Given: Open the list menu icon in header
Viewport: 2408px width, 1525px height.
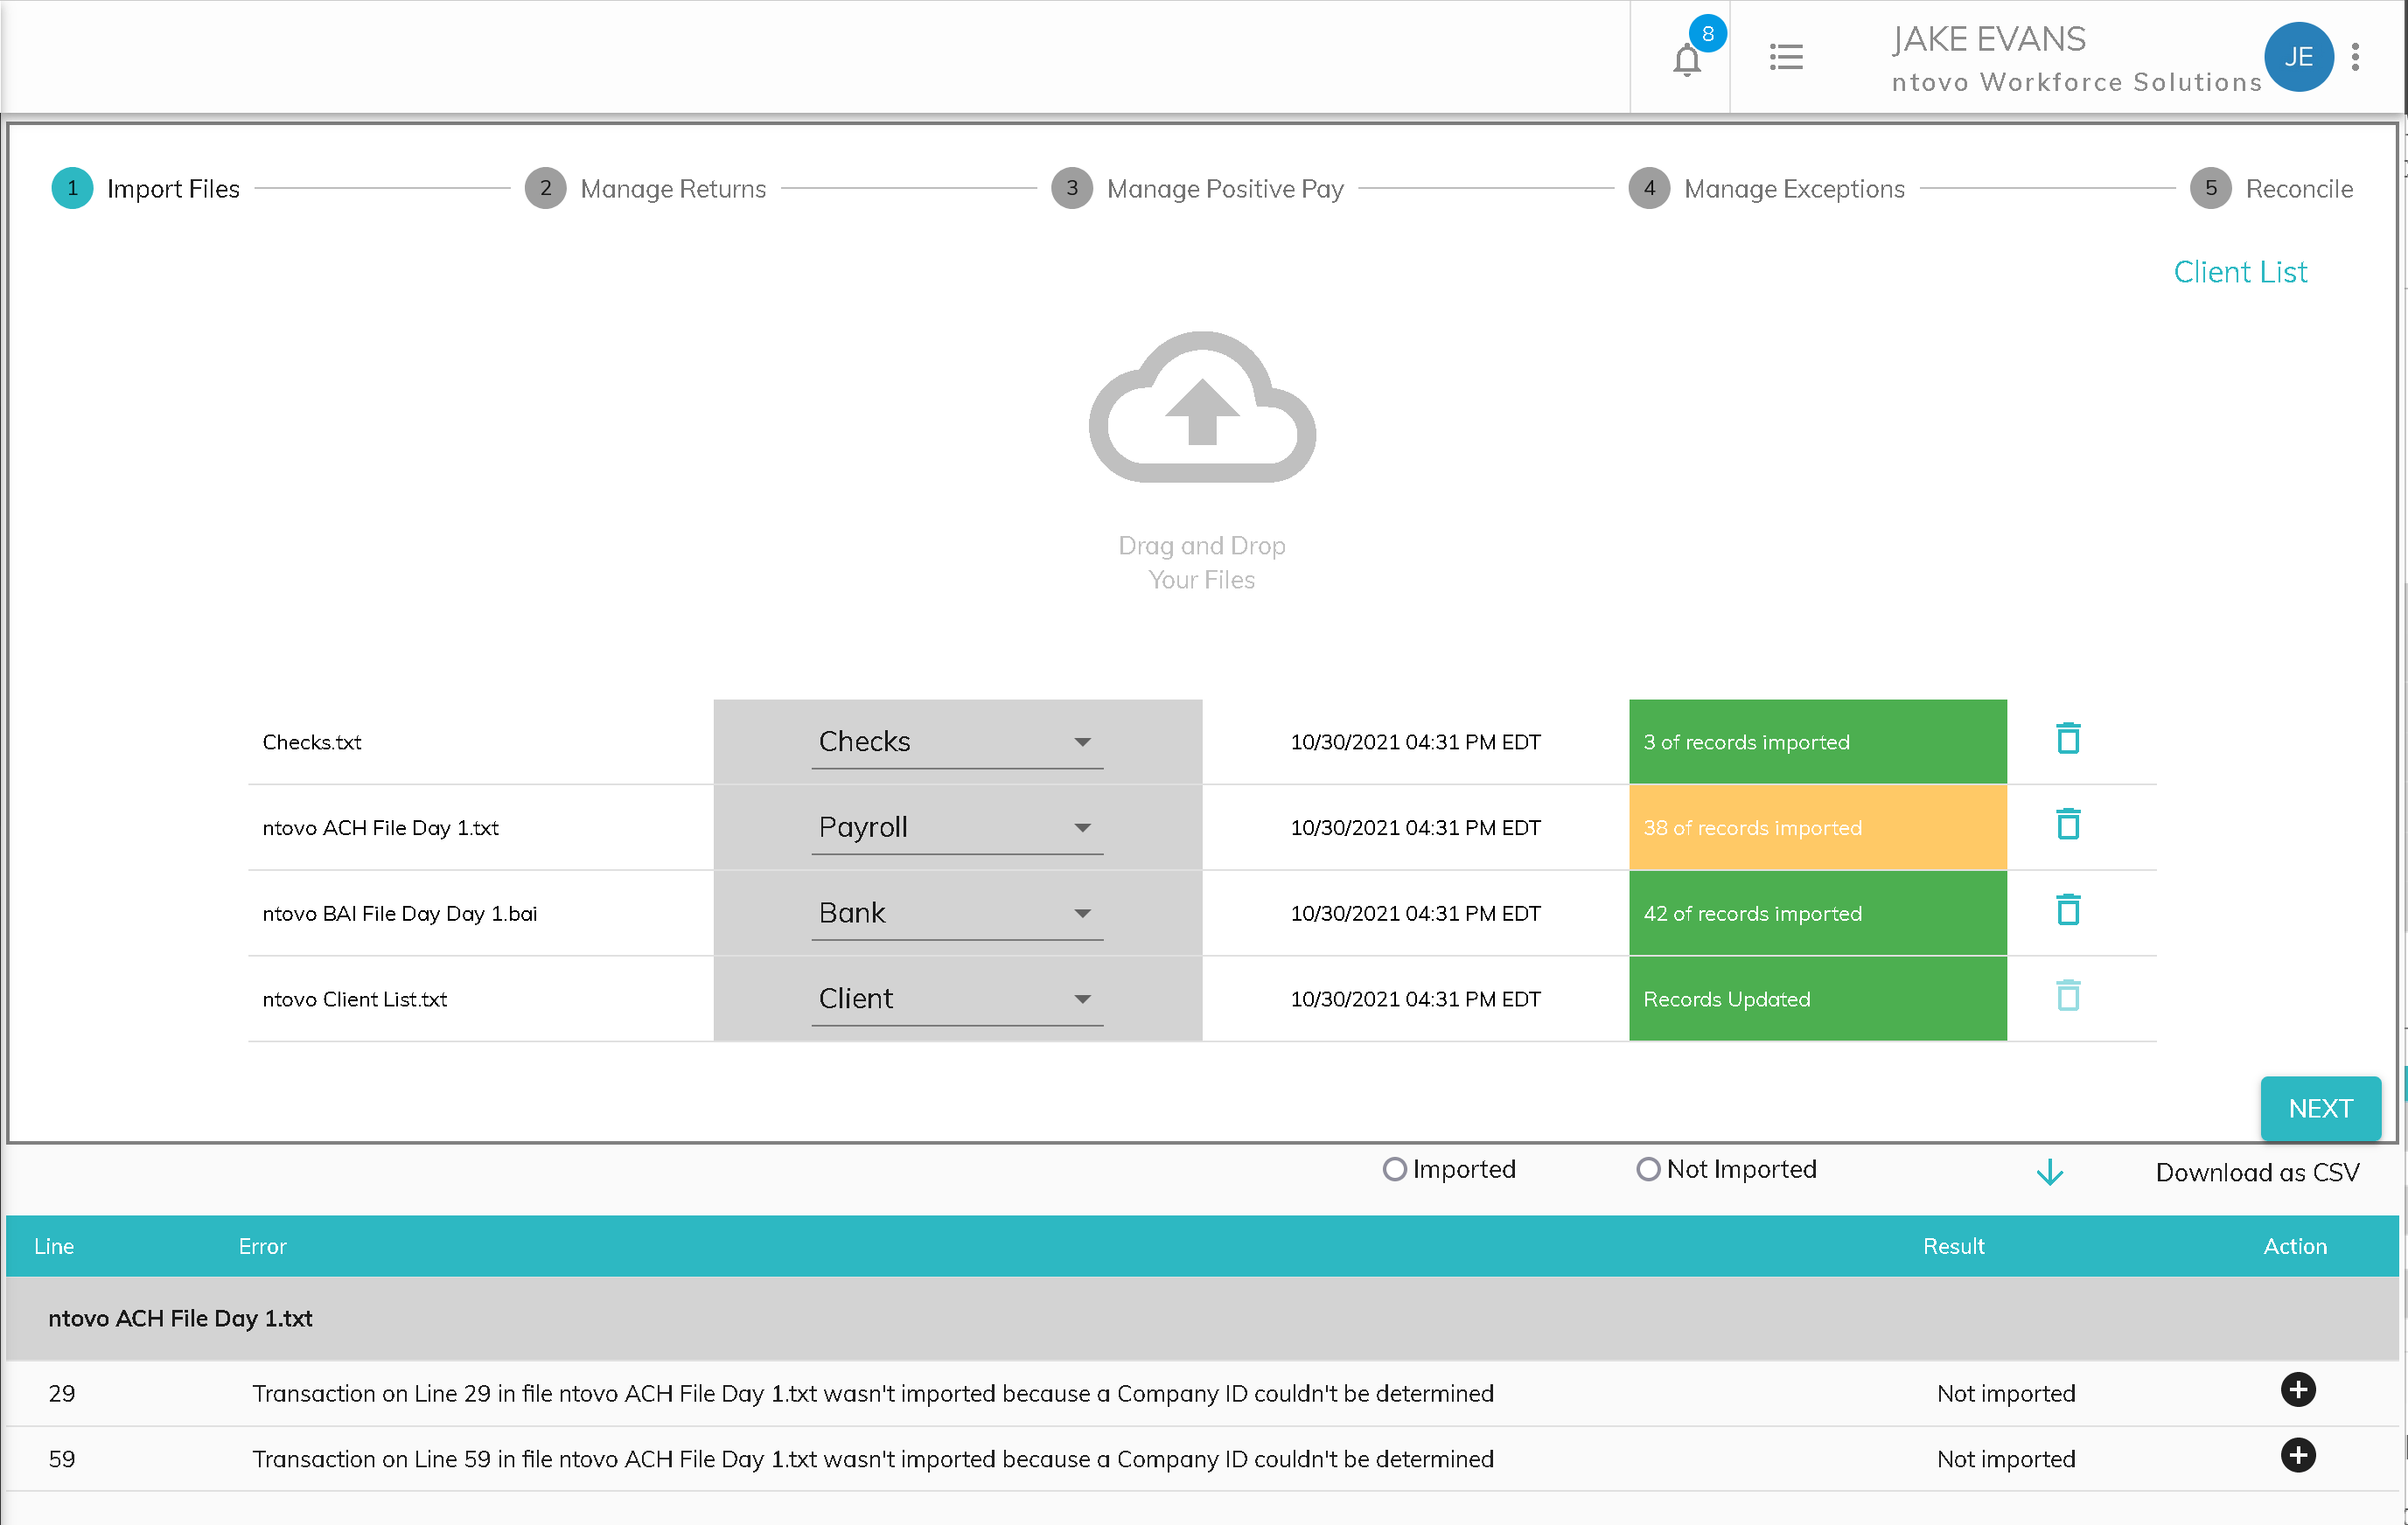Looking at the screenshot, I should 1785,57.
